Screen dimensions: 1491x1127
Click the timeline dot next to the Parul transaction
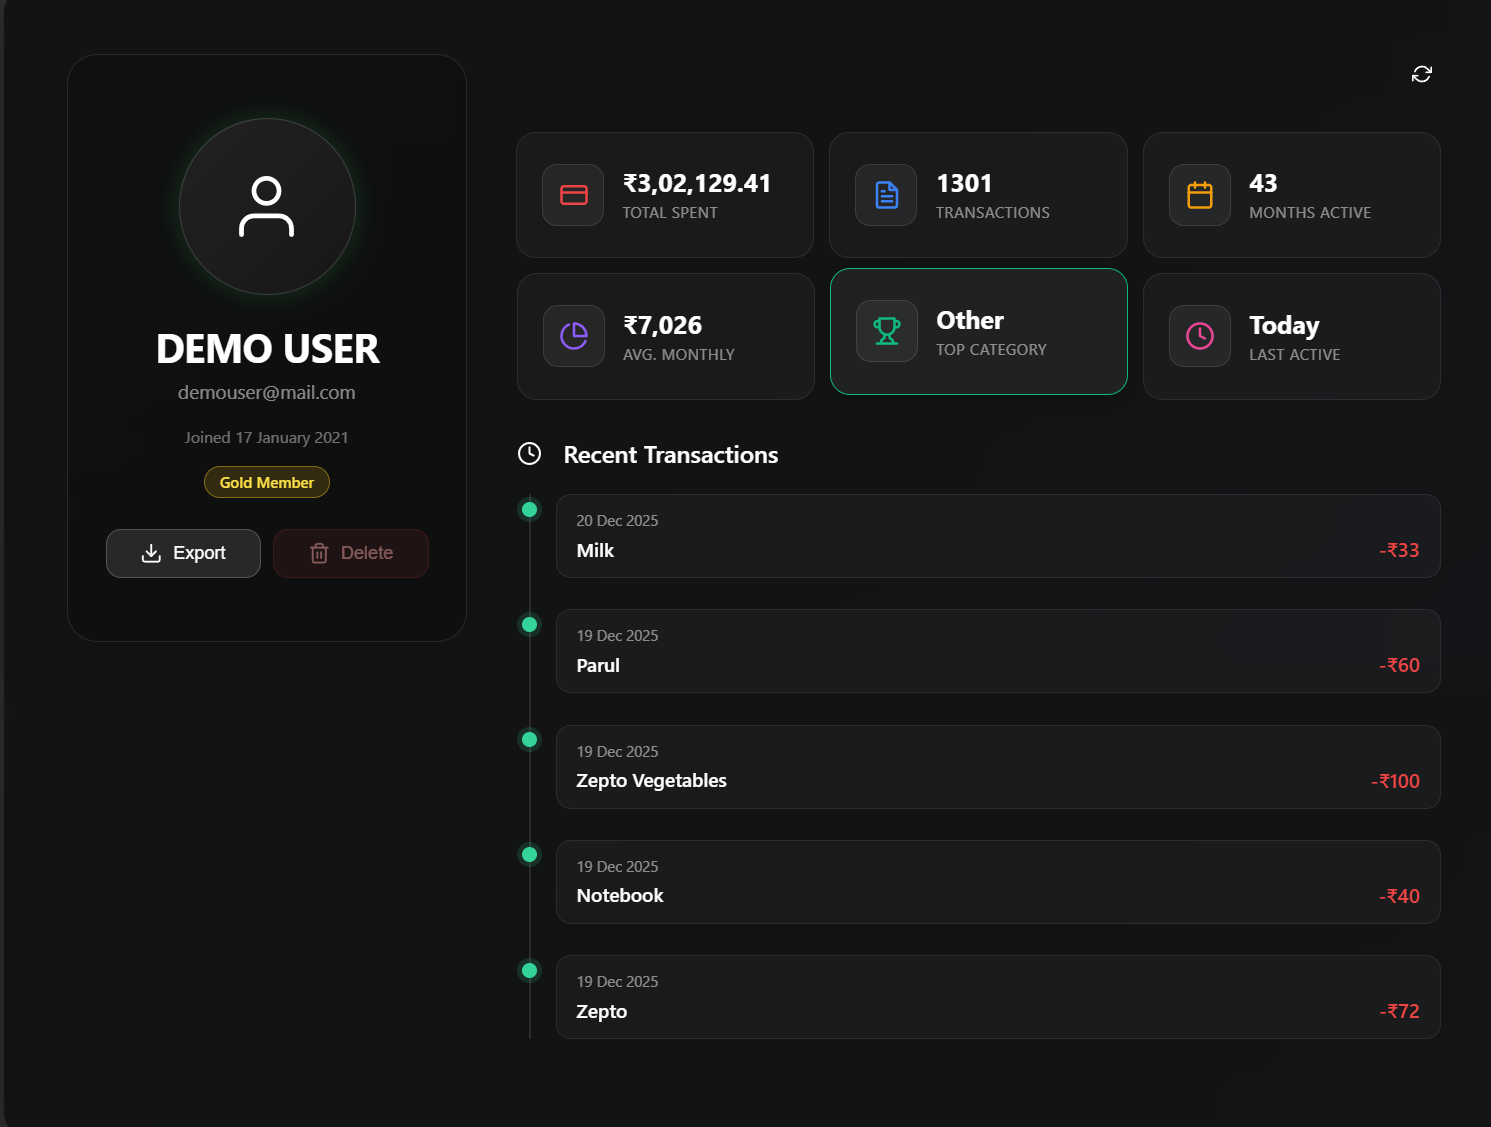pyautogui.click(x=529, y=624)
